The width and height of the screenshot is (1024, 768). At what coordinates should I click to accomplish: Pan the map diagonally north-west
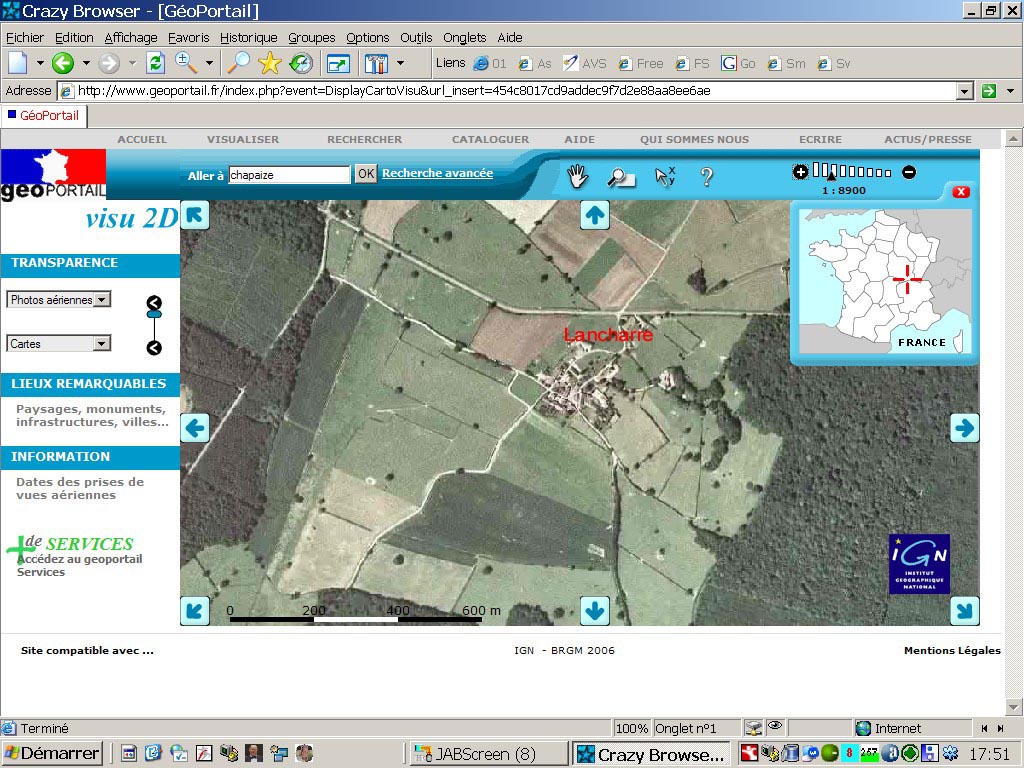[x=195, y=215]
